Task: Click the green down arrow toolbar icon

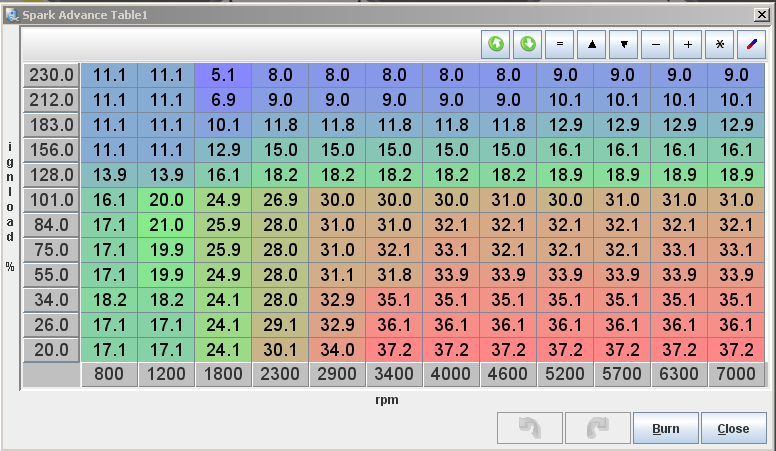Action: coord(528,44)
